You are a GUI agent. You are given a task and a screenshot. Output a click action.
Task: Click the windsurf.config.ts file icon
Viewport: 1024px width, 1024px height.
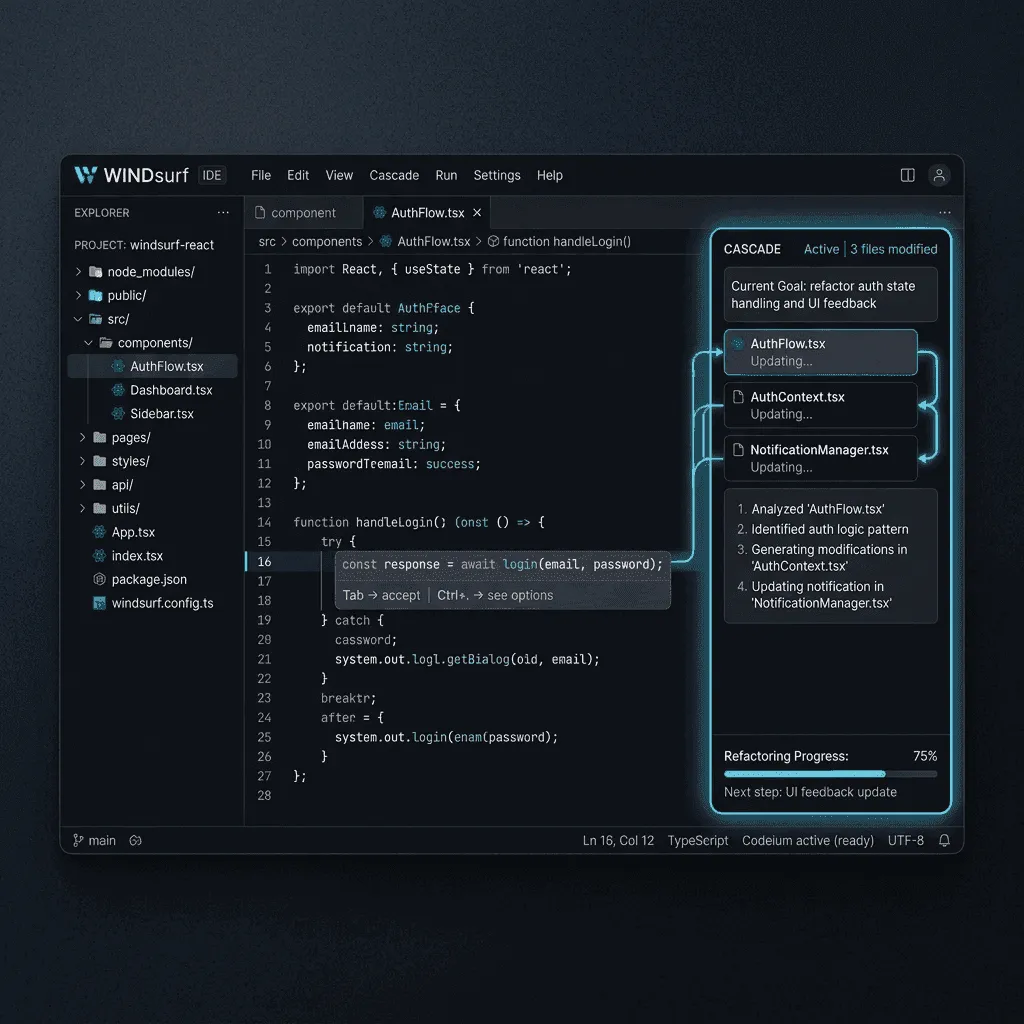pyautogui.click(x=99, y=603)
